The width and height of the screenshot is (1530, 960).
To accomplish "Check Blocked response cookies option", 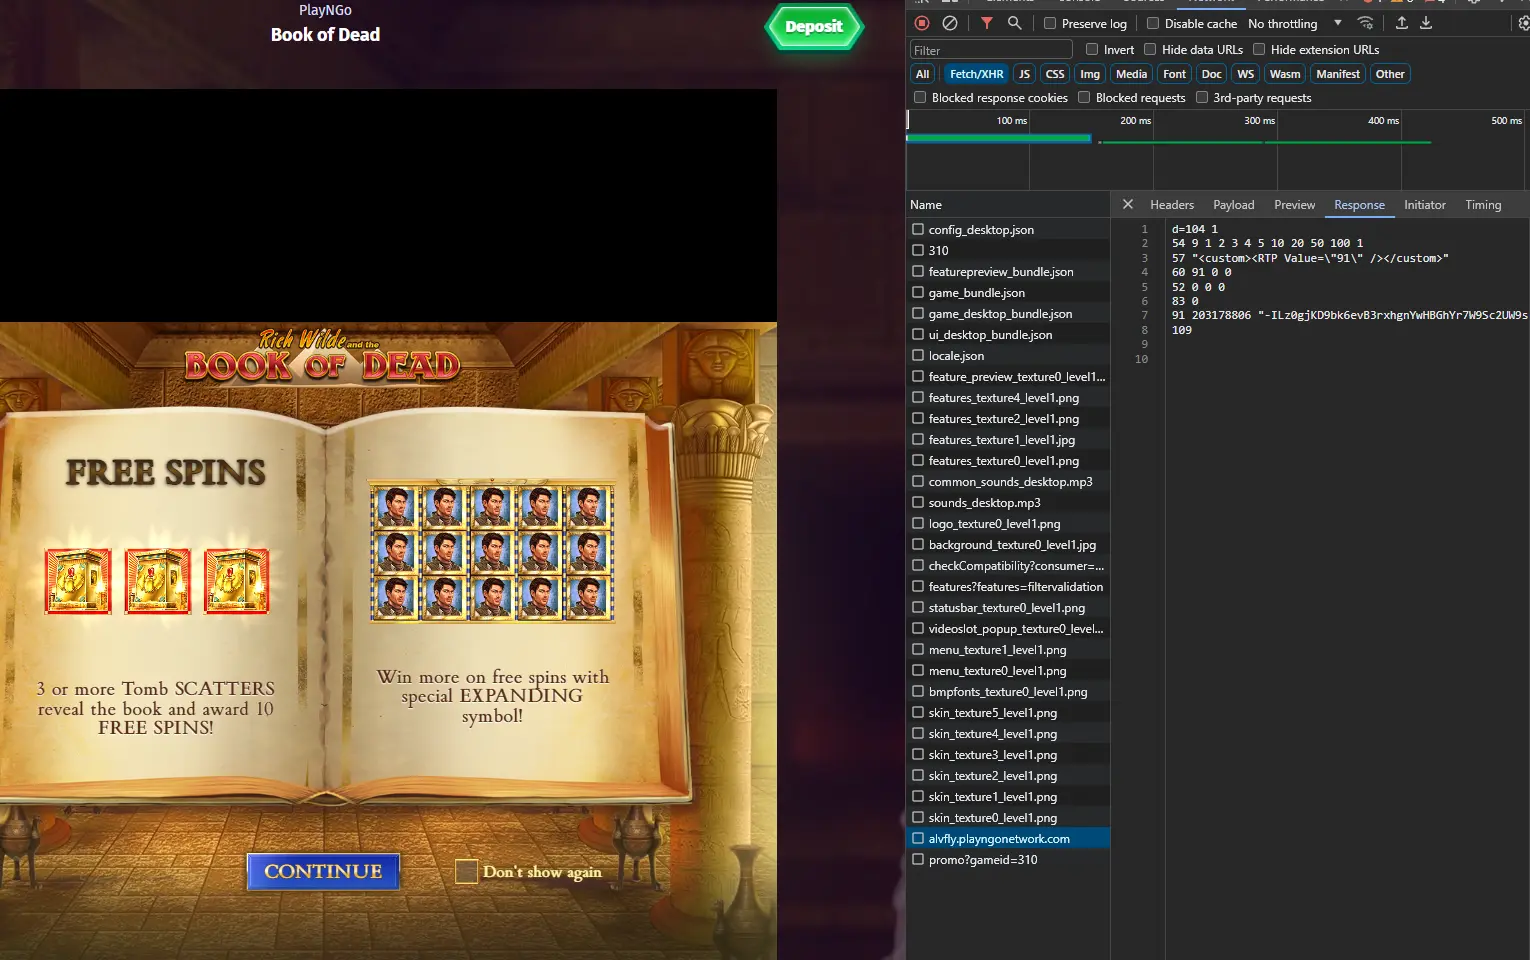I will (x=920, y=97).
